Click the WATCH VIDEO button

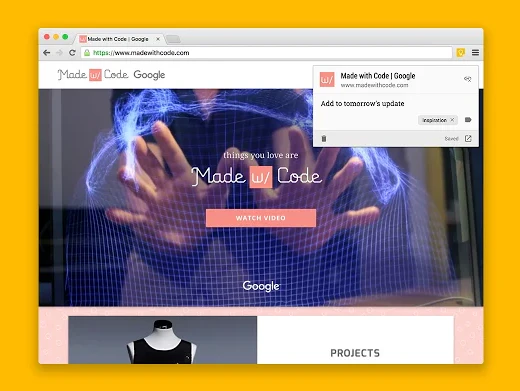(x=261, y=218)
